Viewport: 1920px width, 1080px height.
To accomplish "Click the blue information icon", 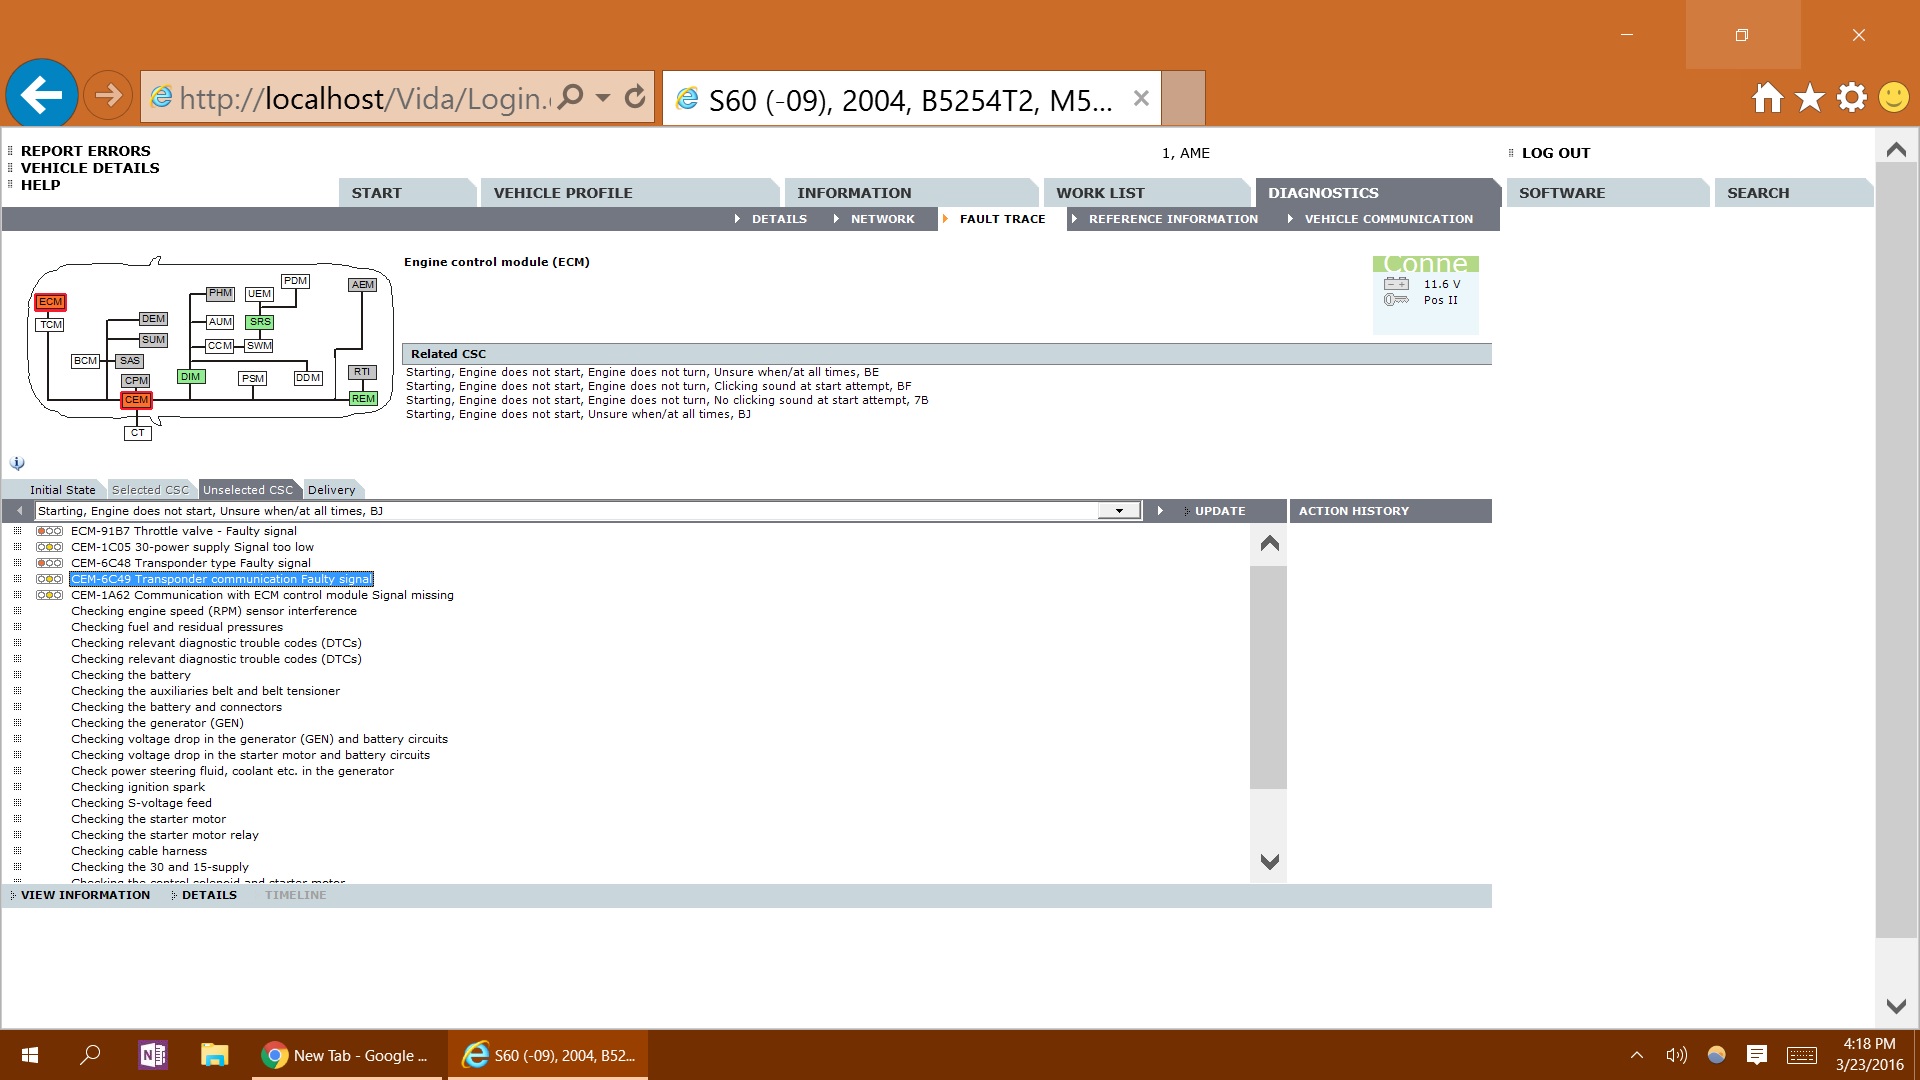I will pos(17,463).
